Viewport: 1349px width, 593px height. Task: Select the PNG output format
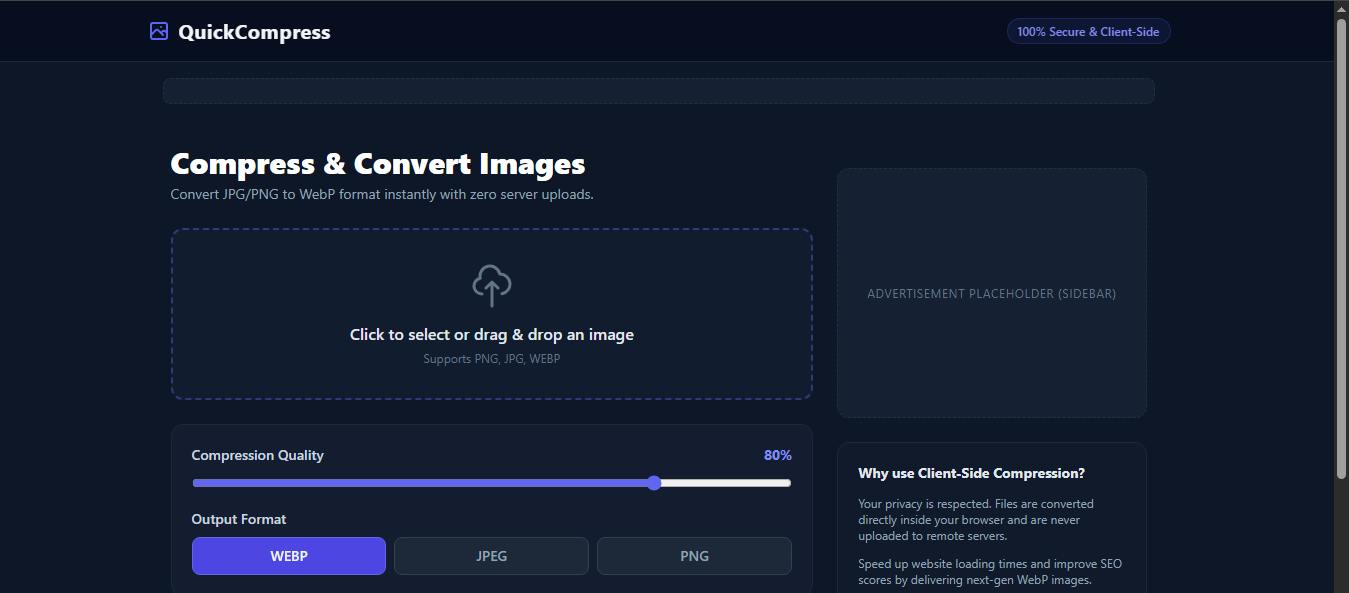point(694,556)
